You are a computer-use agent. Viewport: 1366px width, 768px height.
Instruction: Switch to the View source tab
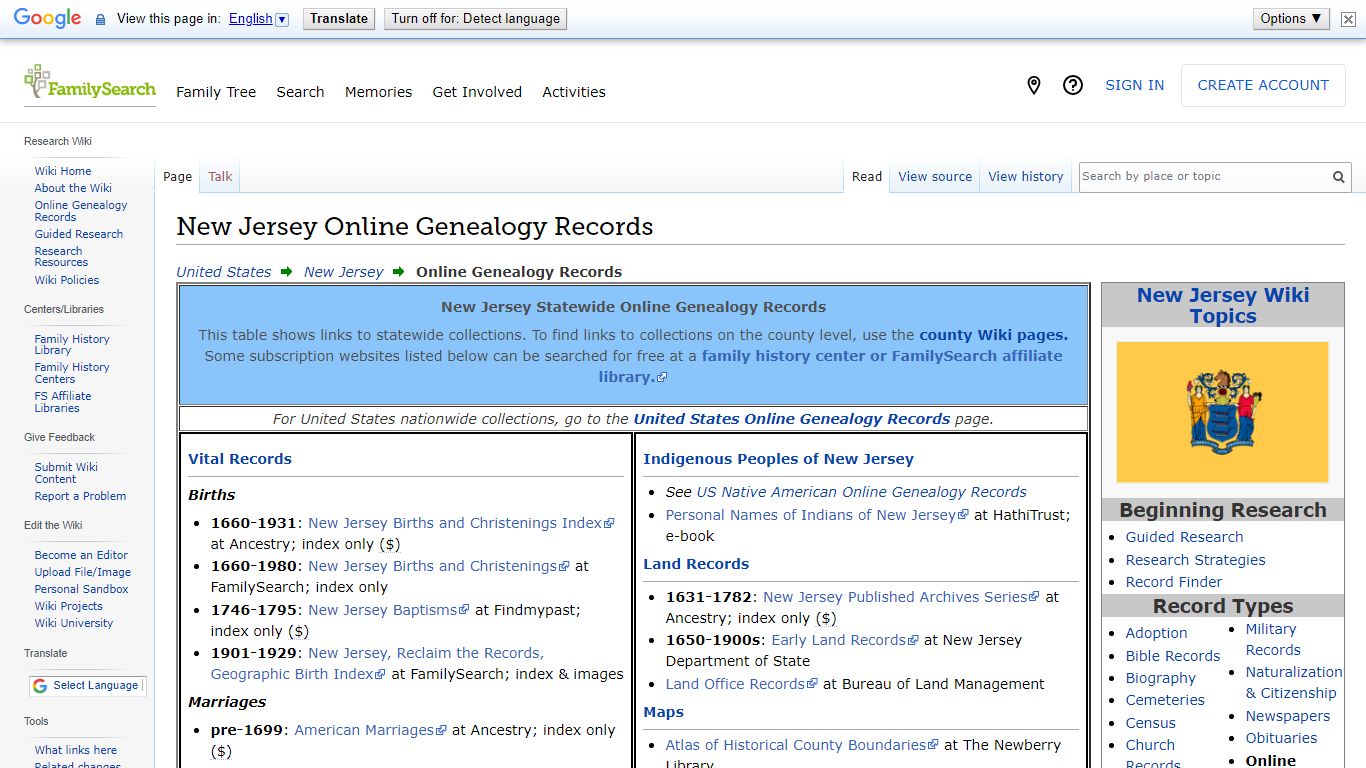point(935,177)
